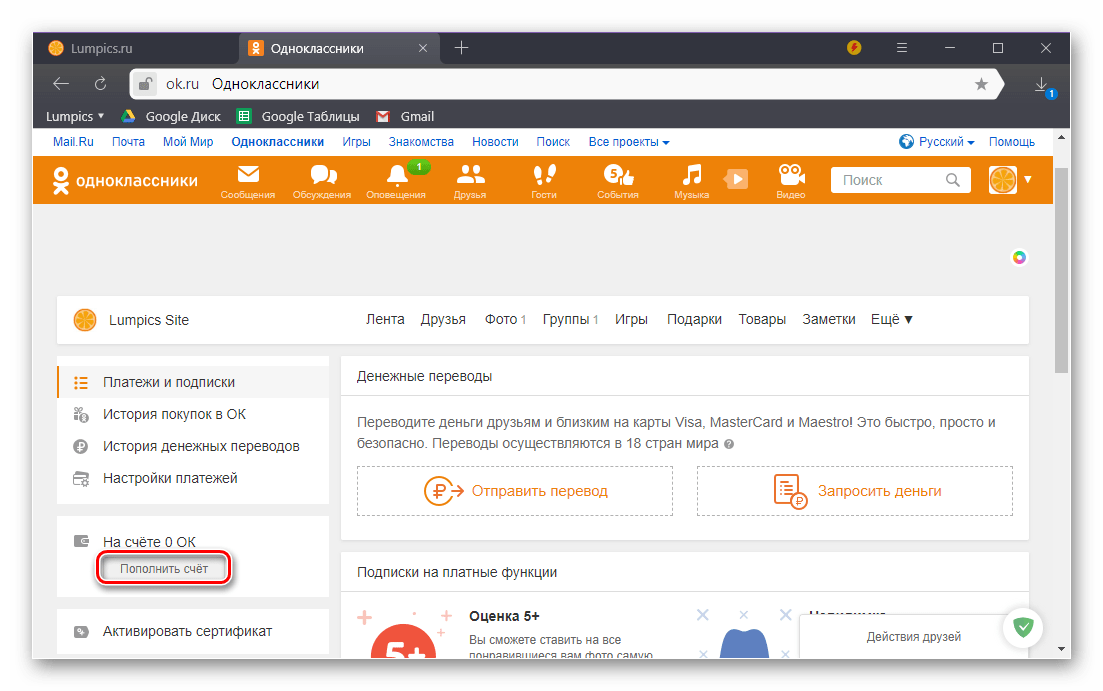Open Сообщения from the orange toolbar
Screen dimensions: 1103x691
pyautogui.click(x=247, y=181)
